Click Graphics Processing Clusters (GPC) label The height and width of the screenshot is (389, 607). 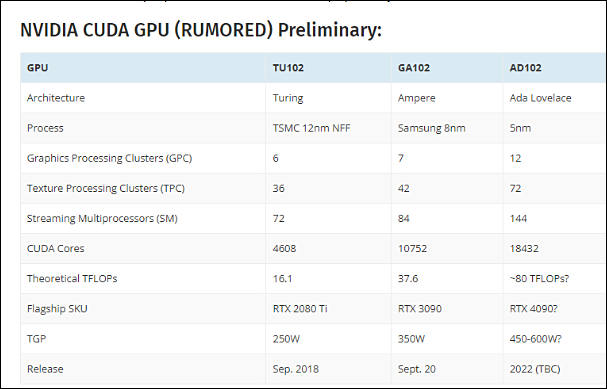(110, 158)
